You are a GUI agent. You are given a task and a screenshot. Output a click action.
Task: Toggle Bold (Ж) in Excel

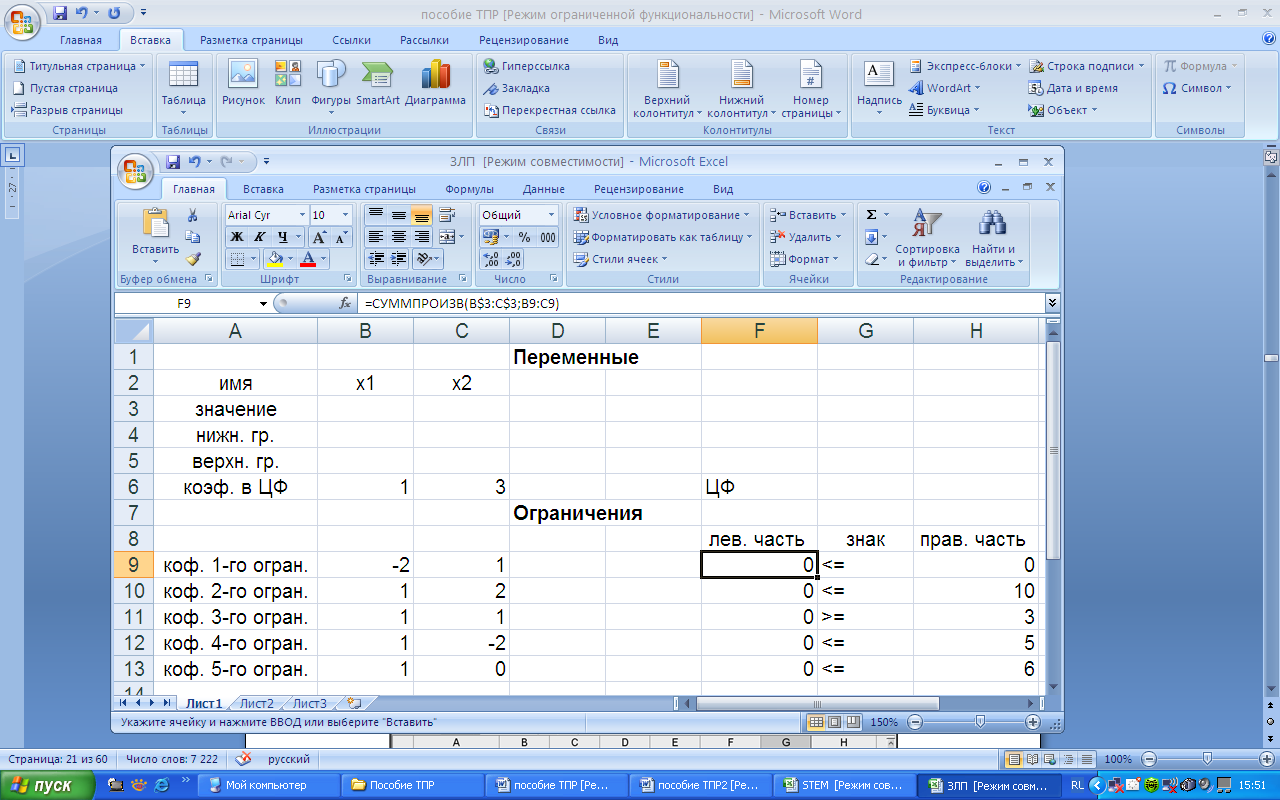[237, 237]
